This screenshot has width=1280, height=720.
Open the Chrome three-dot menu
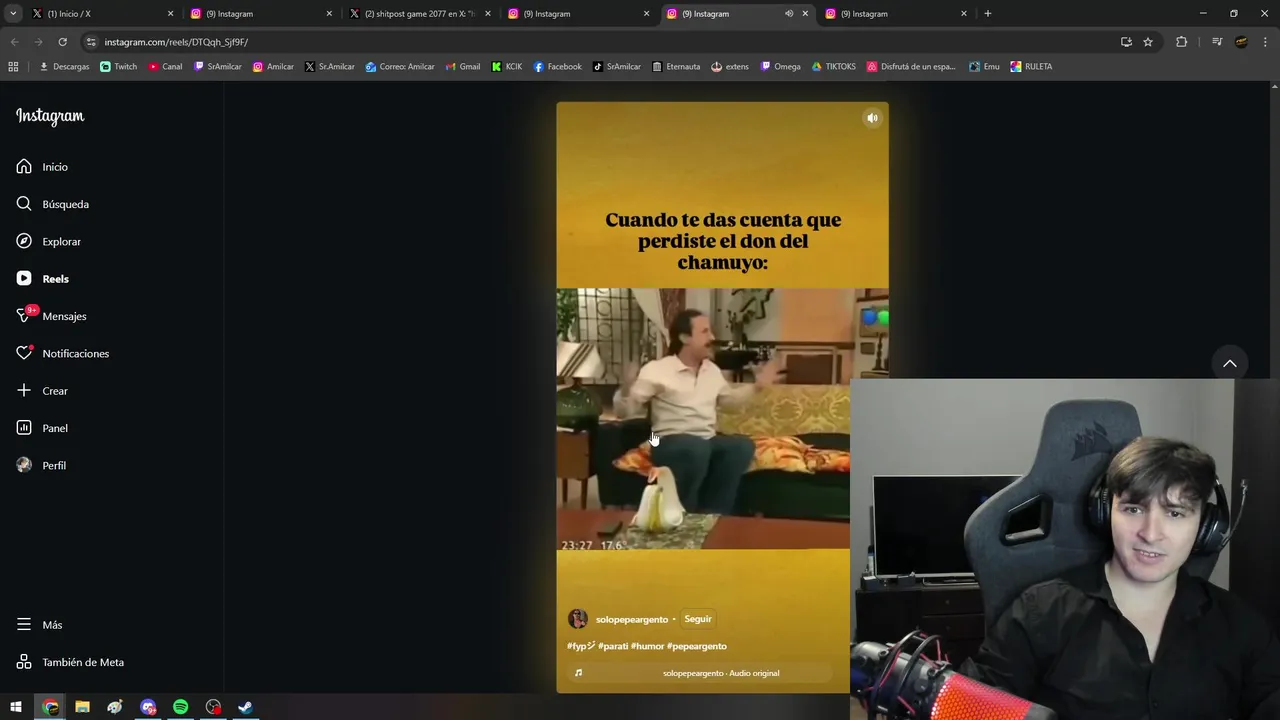(x=1265, y=42)
